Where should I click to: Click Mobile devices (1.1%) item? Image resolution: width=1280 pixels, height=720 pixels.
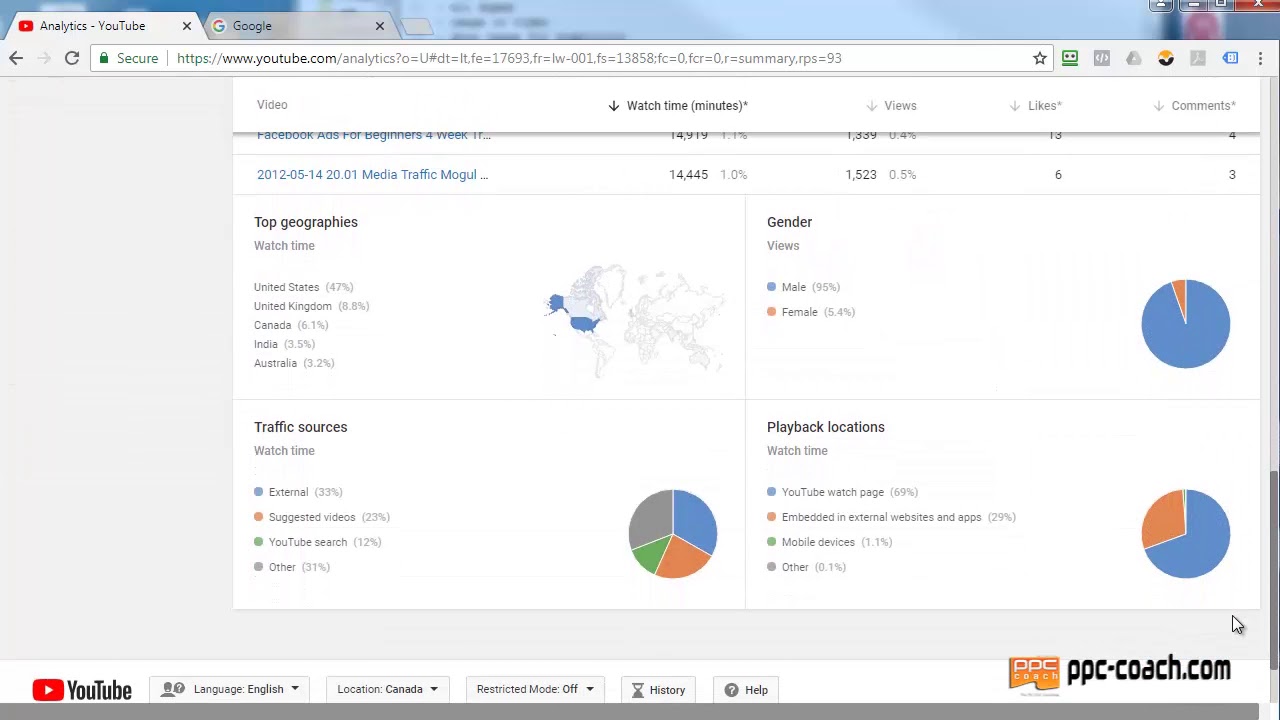point(829,542)
